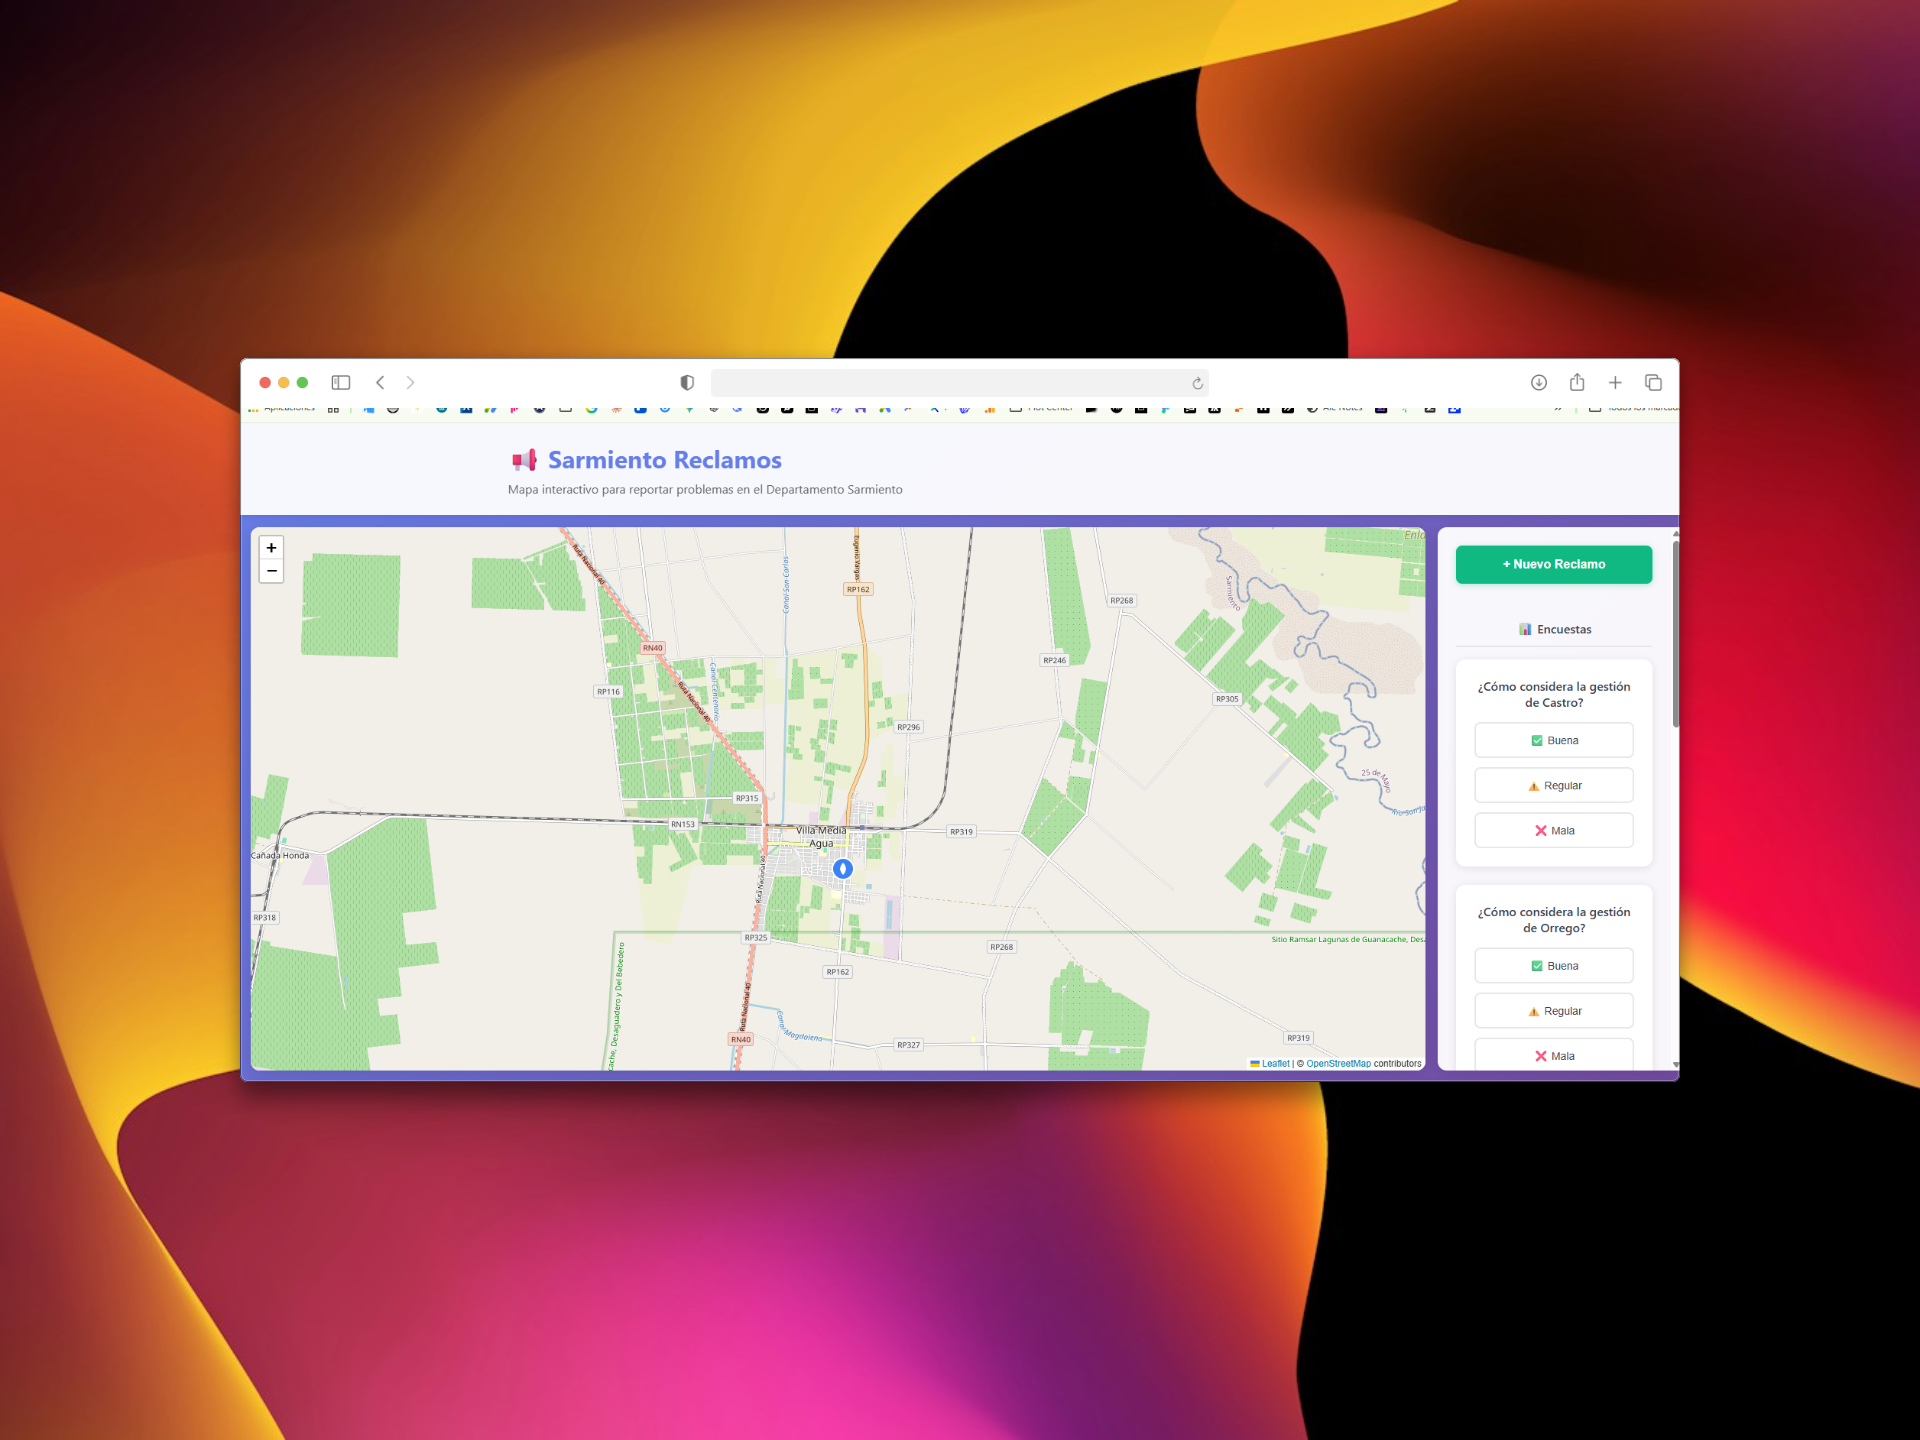Open the Safari share menu

tap(1577, 382)
